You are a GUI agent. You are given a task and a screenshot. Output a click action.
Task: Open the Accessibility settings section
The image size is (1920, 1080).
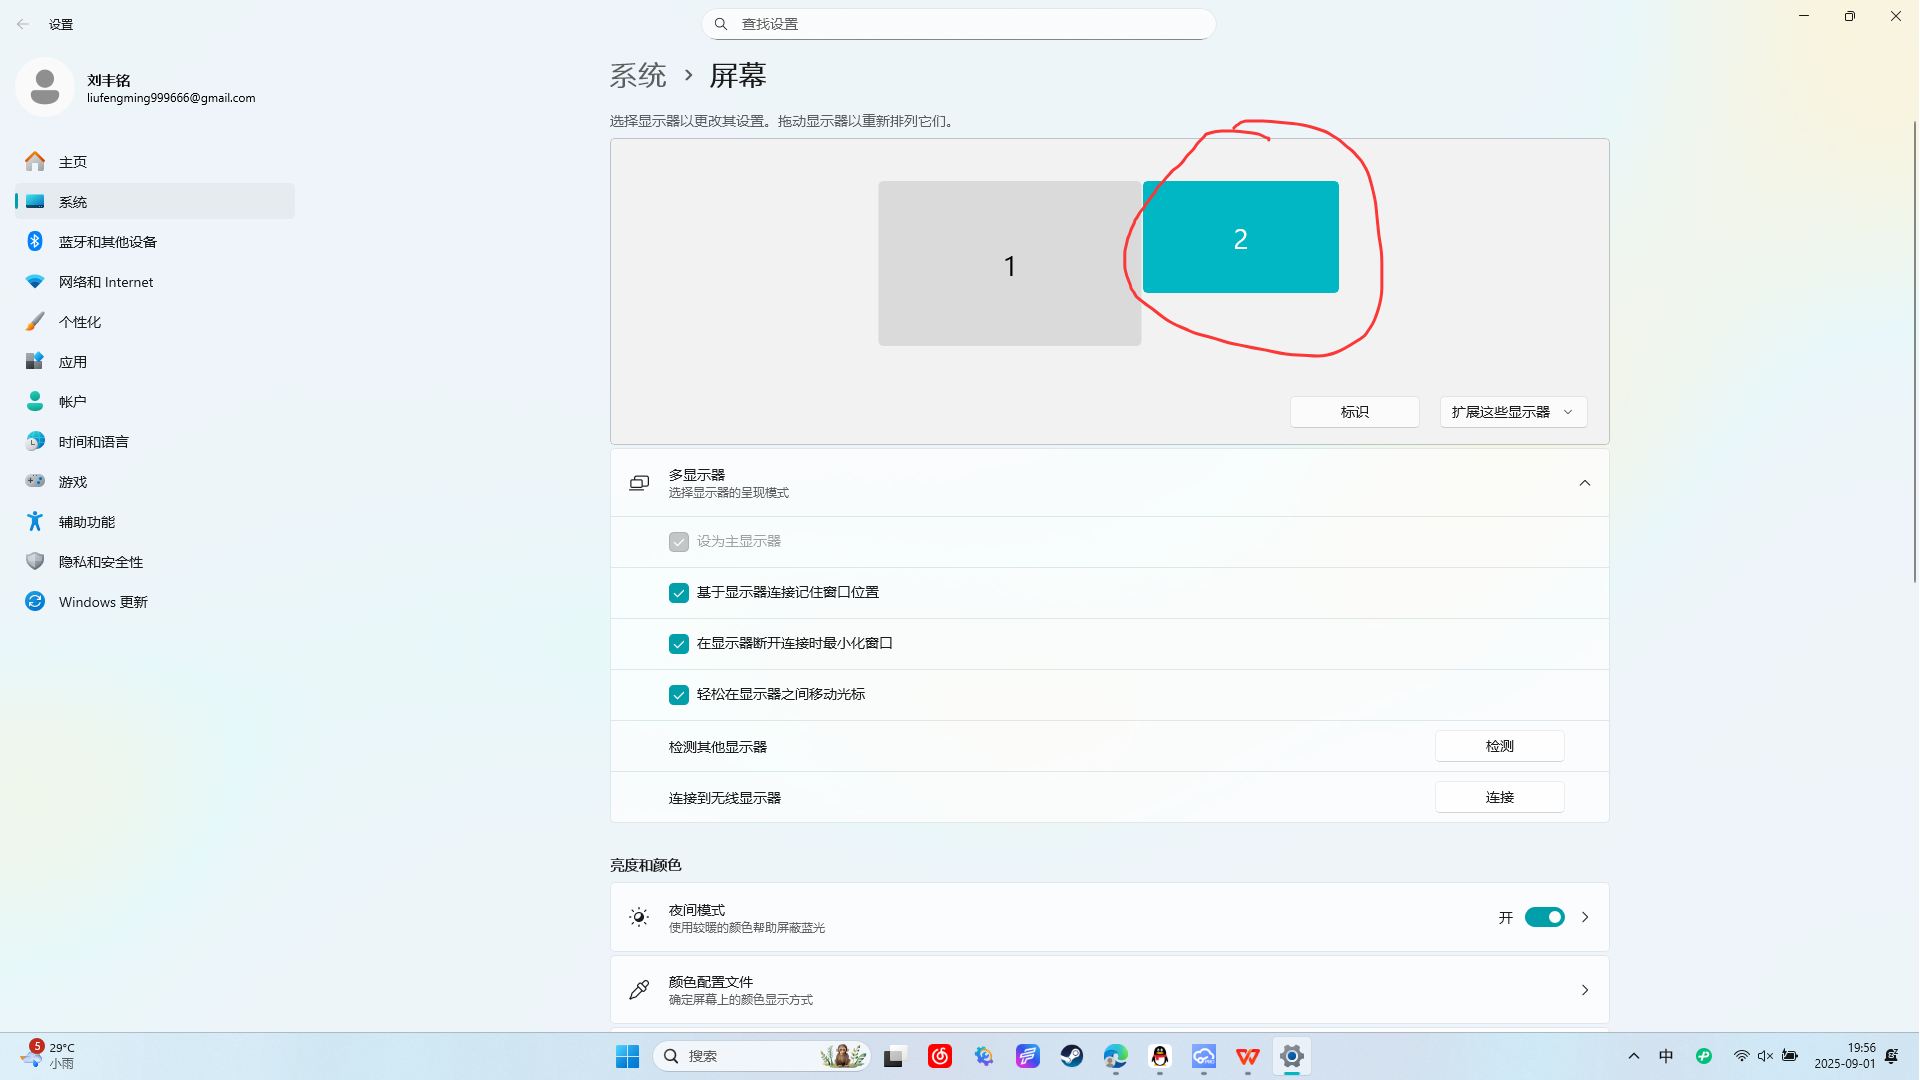[x=86, y=522]
